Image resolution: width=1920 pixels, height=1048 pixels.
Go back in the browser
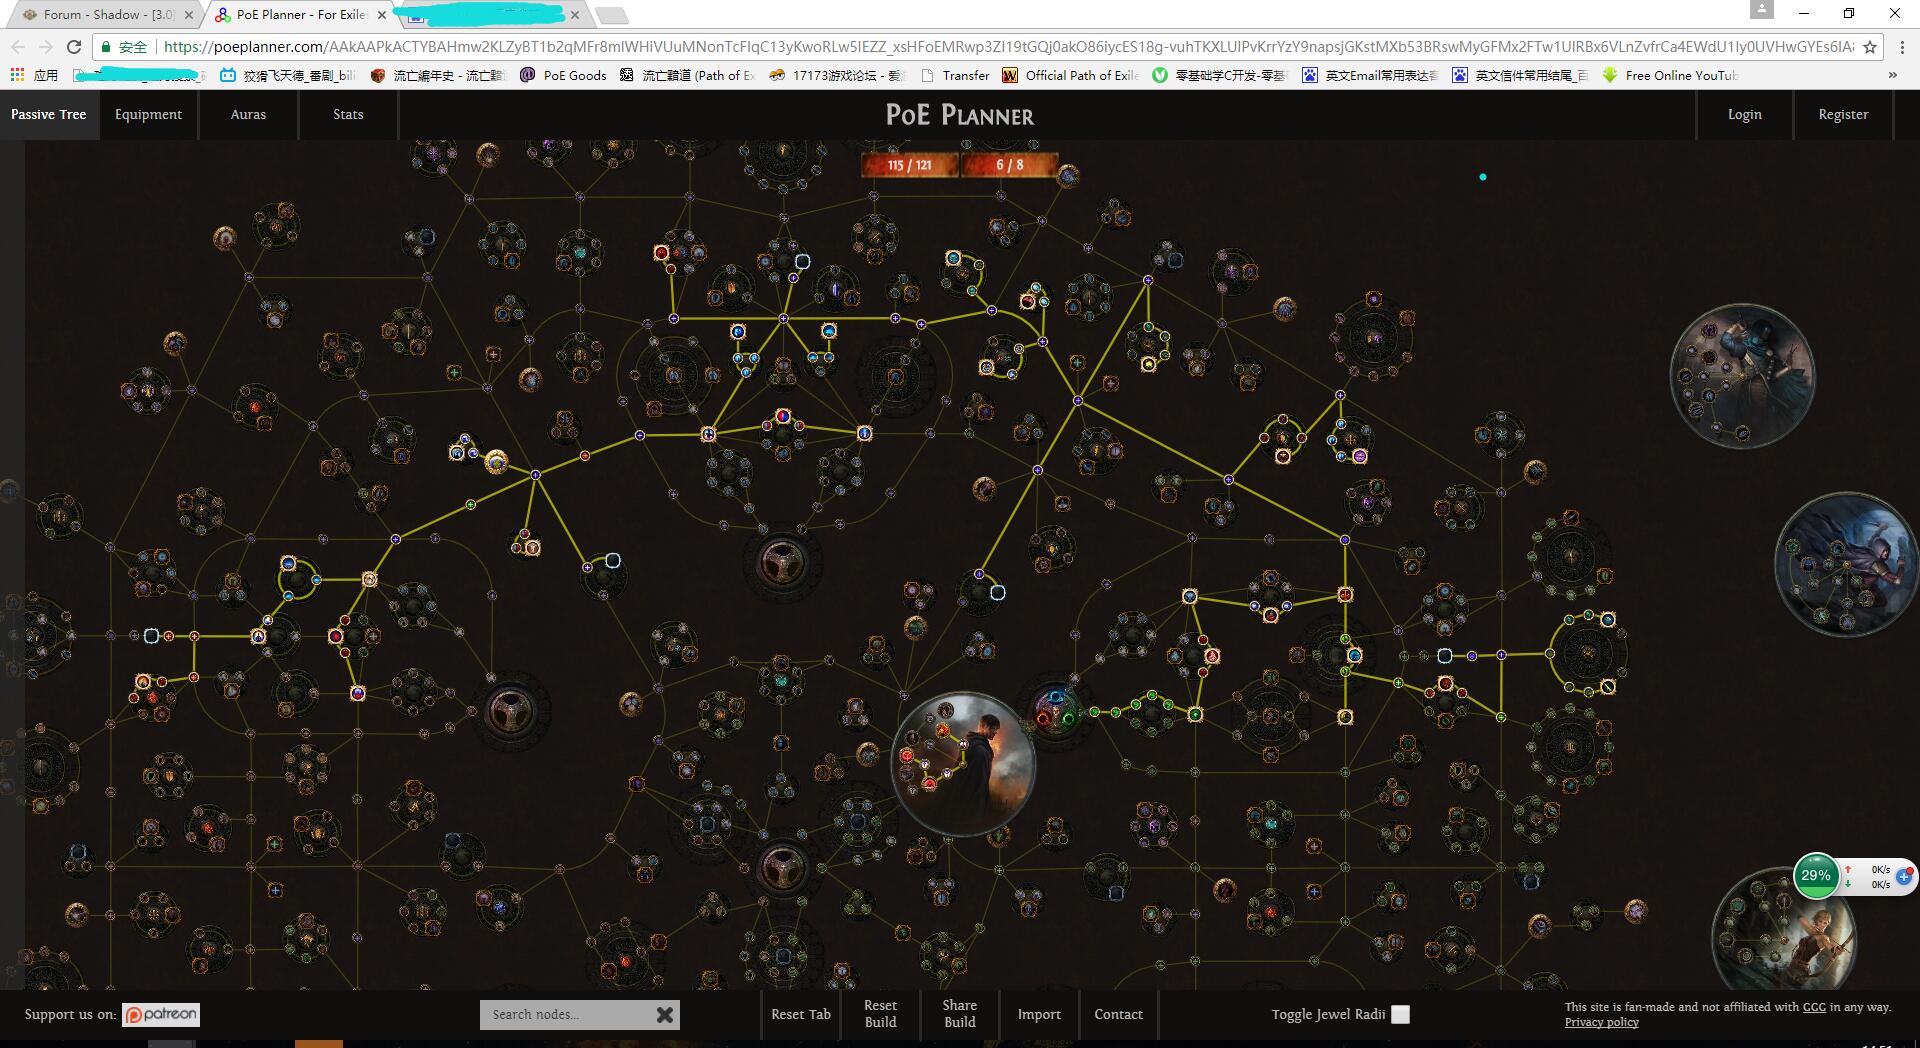pyautogui.click(x=18, y=47)
